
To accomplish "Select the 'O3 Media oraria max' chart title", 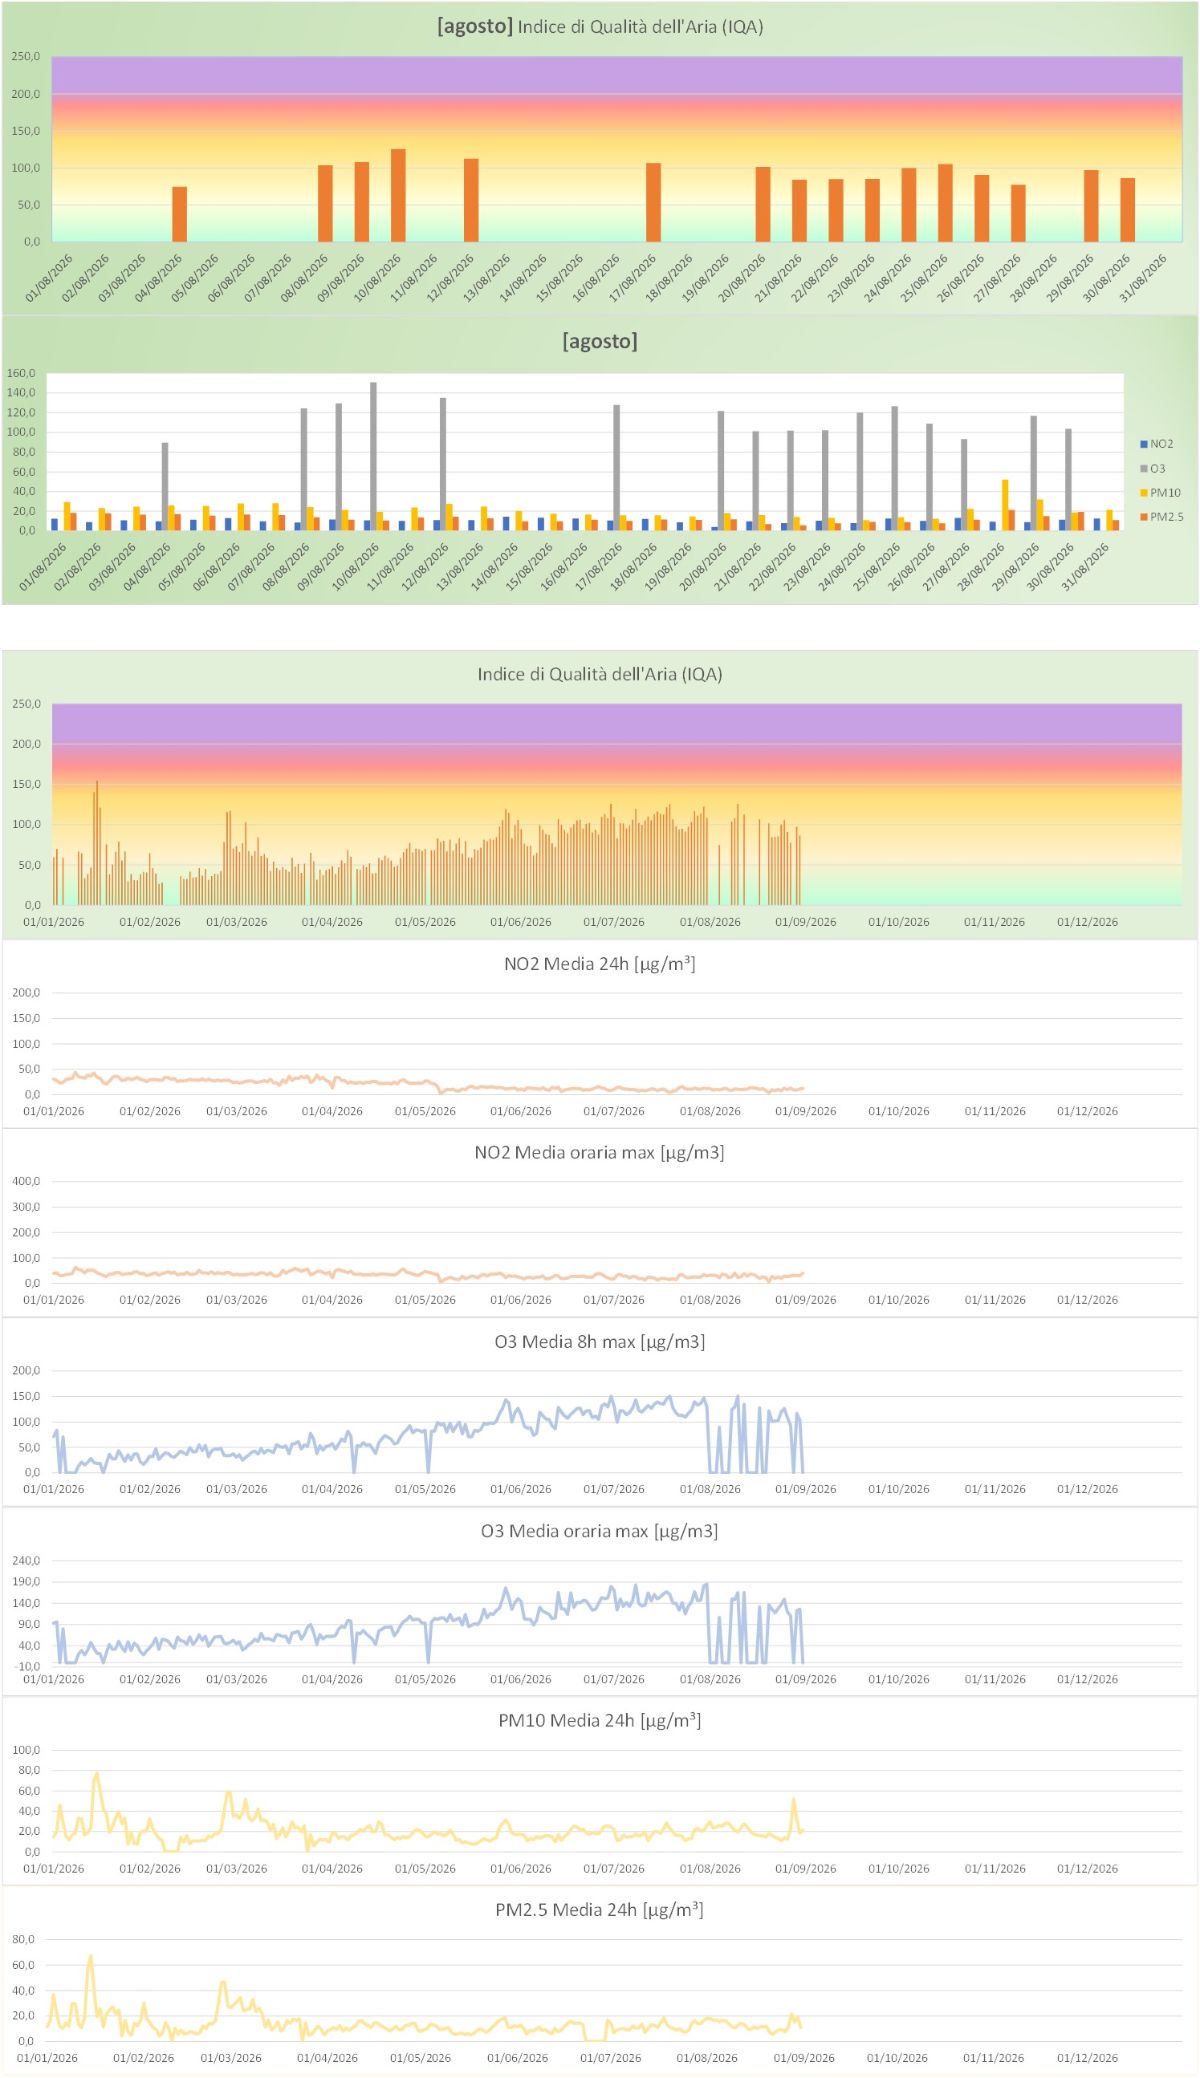I will click(600, 1531).
